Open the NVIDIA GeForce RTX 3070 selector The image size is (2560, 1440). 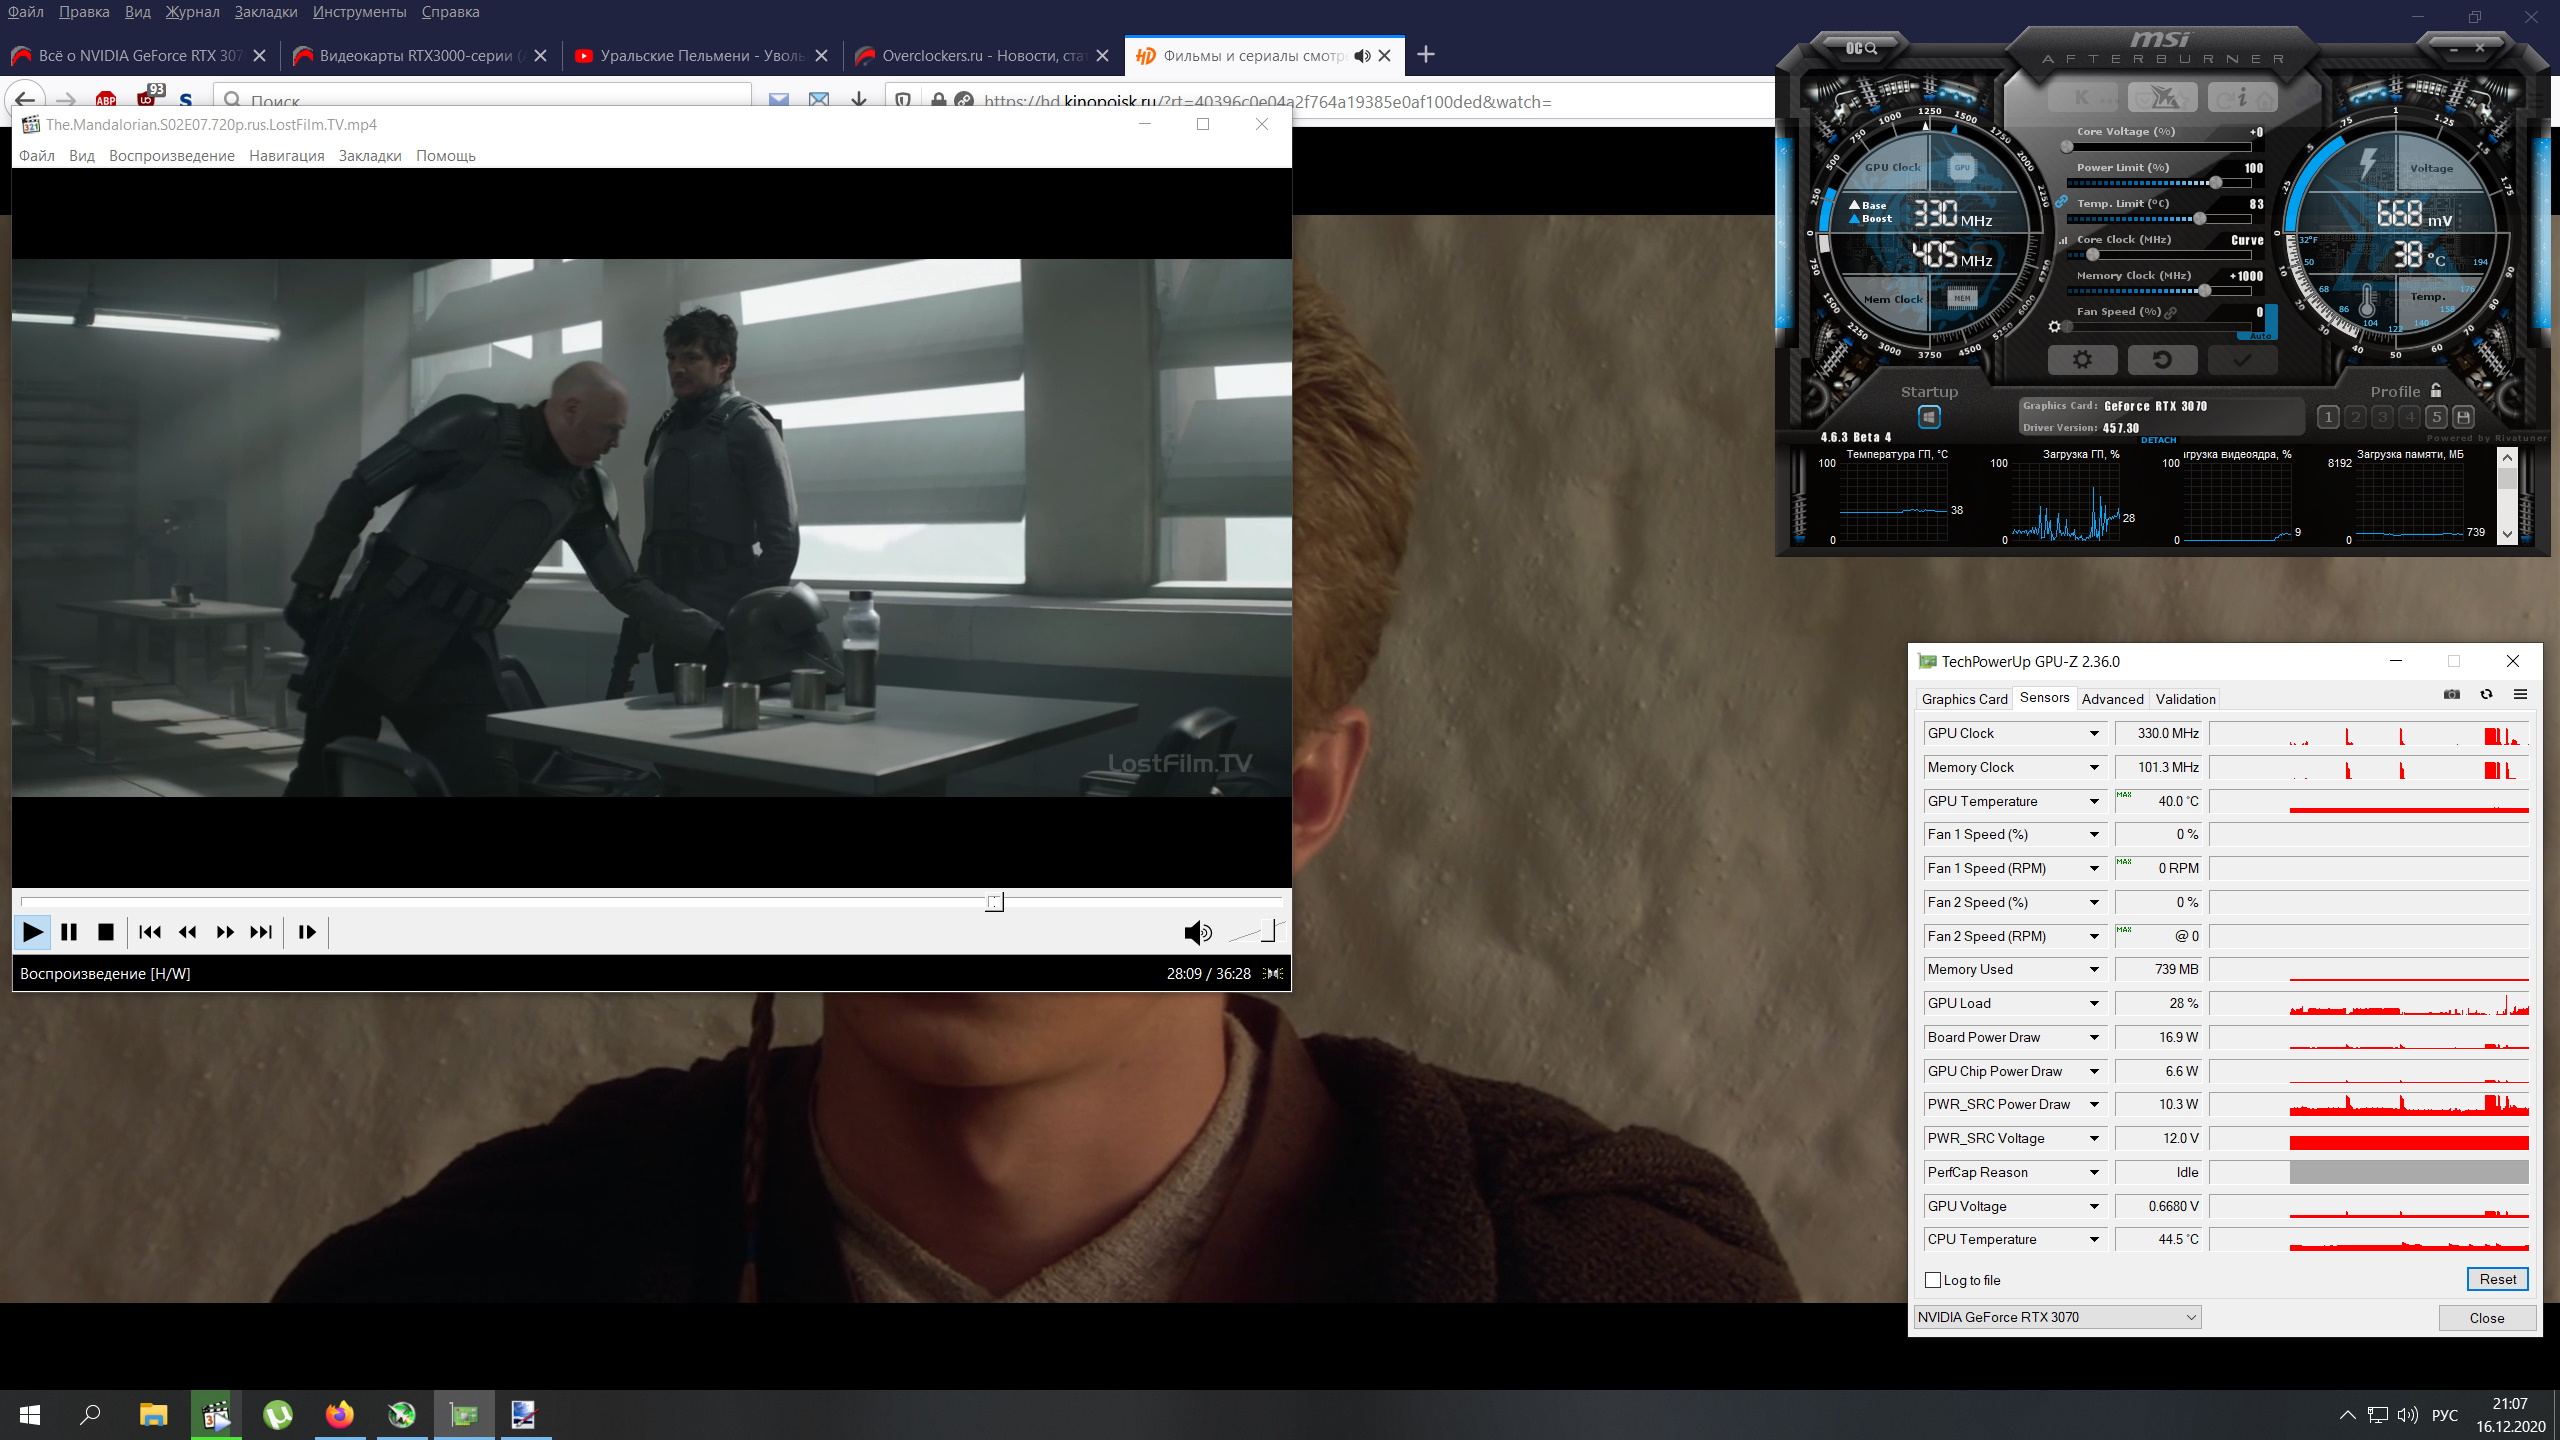click(x=2057, y=1317)
